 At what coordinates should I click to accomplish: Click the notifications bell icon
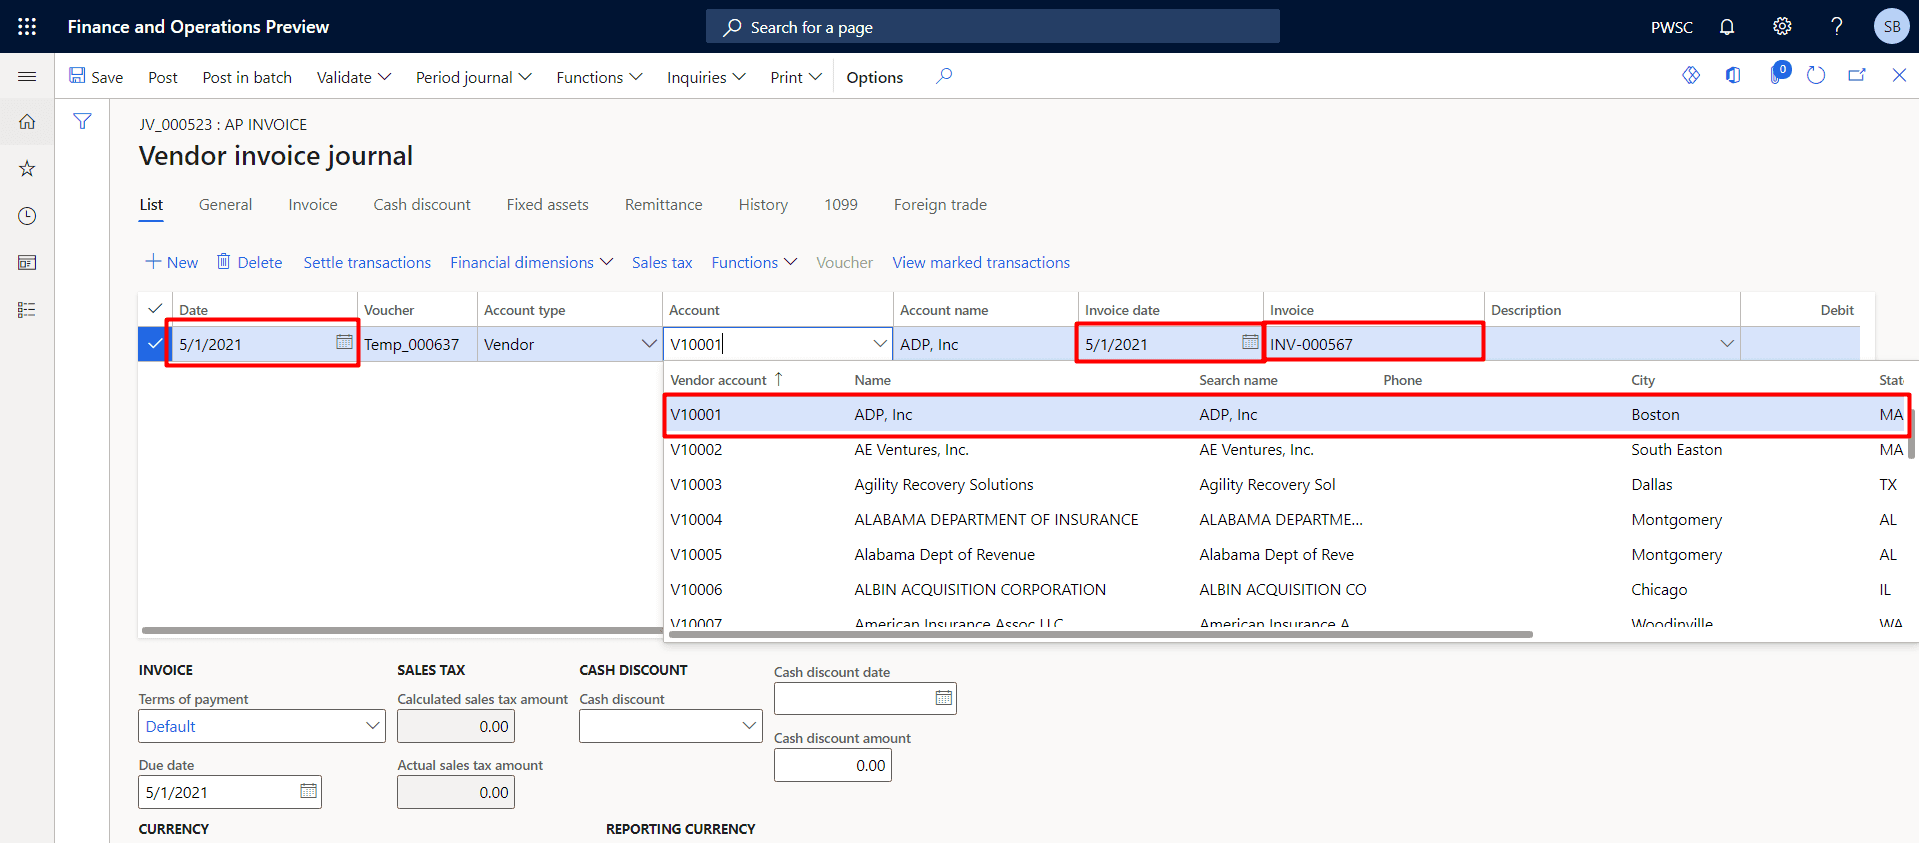1727,27
